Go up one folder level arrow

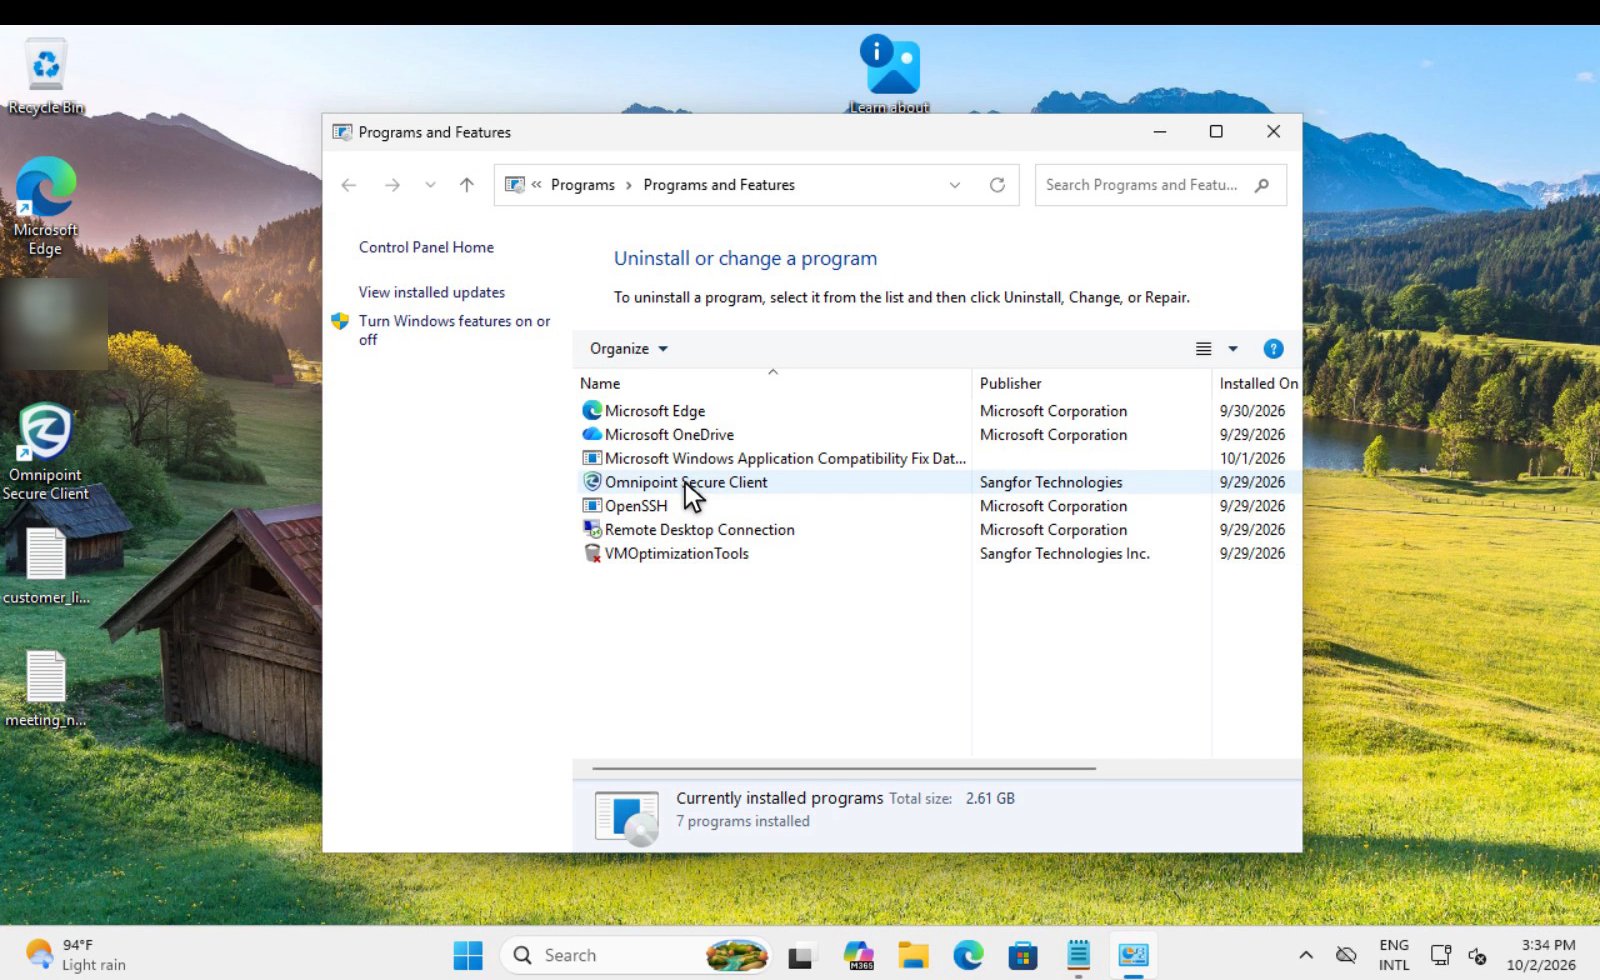466,185
